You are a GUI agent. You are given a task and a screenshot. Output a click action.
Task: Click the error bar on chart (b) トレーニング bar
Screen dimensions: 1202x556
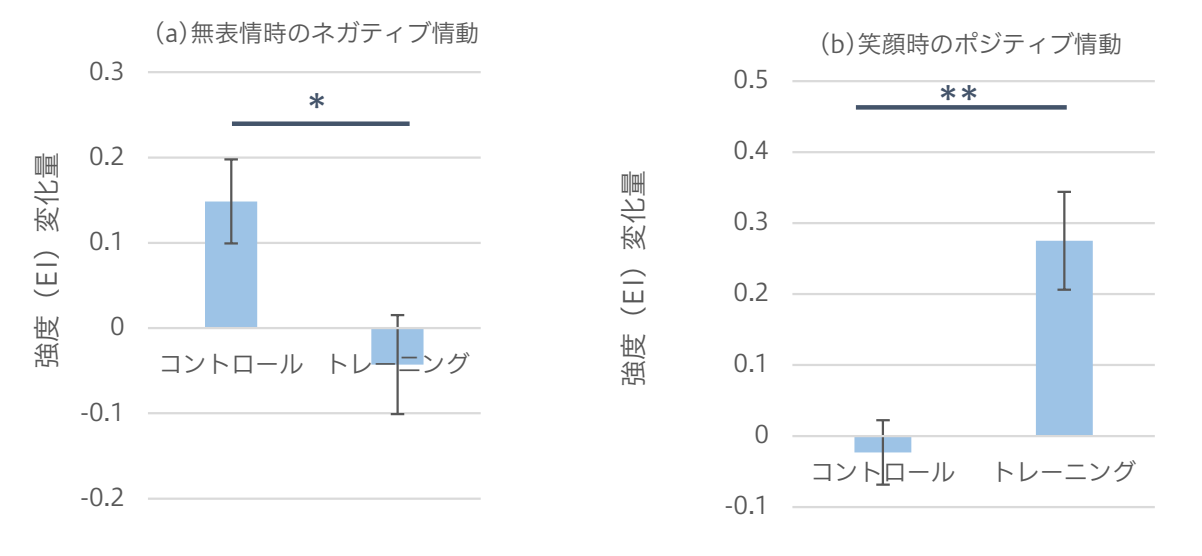1065,241
